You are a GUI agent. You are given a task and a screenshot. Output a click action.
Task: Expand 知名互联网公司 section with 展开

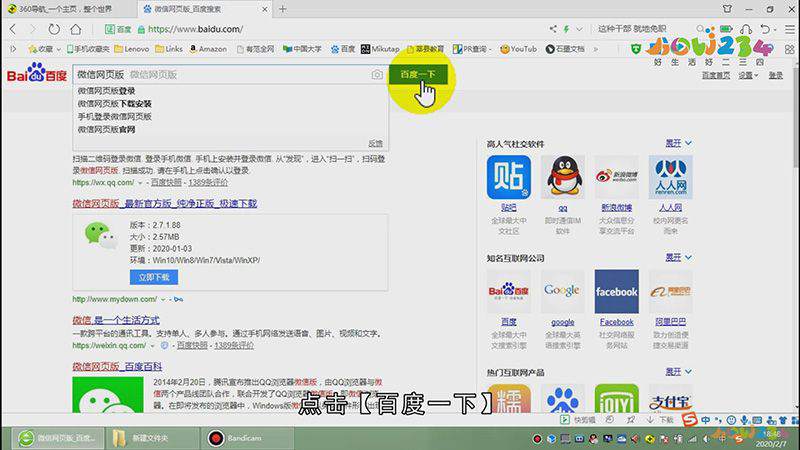point(678,258)
